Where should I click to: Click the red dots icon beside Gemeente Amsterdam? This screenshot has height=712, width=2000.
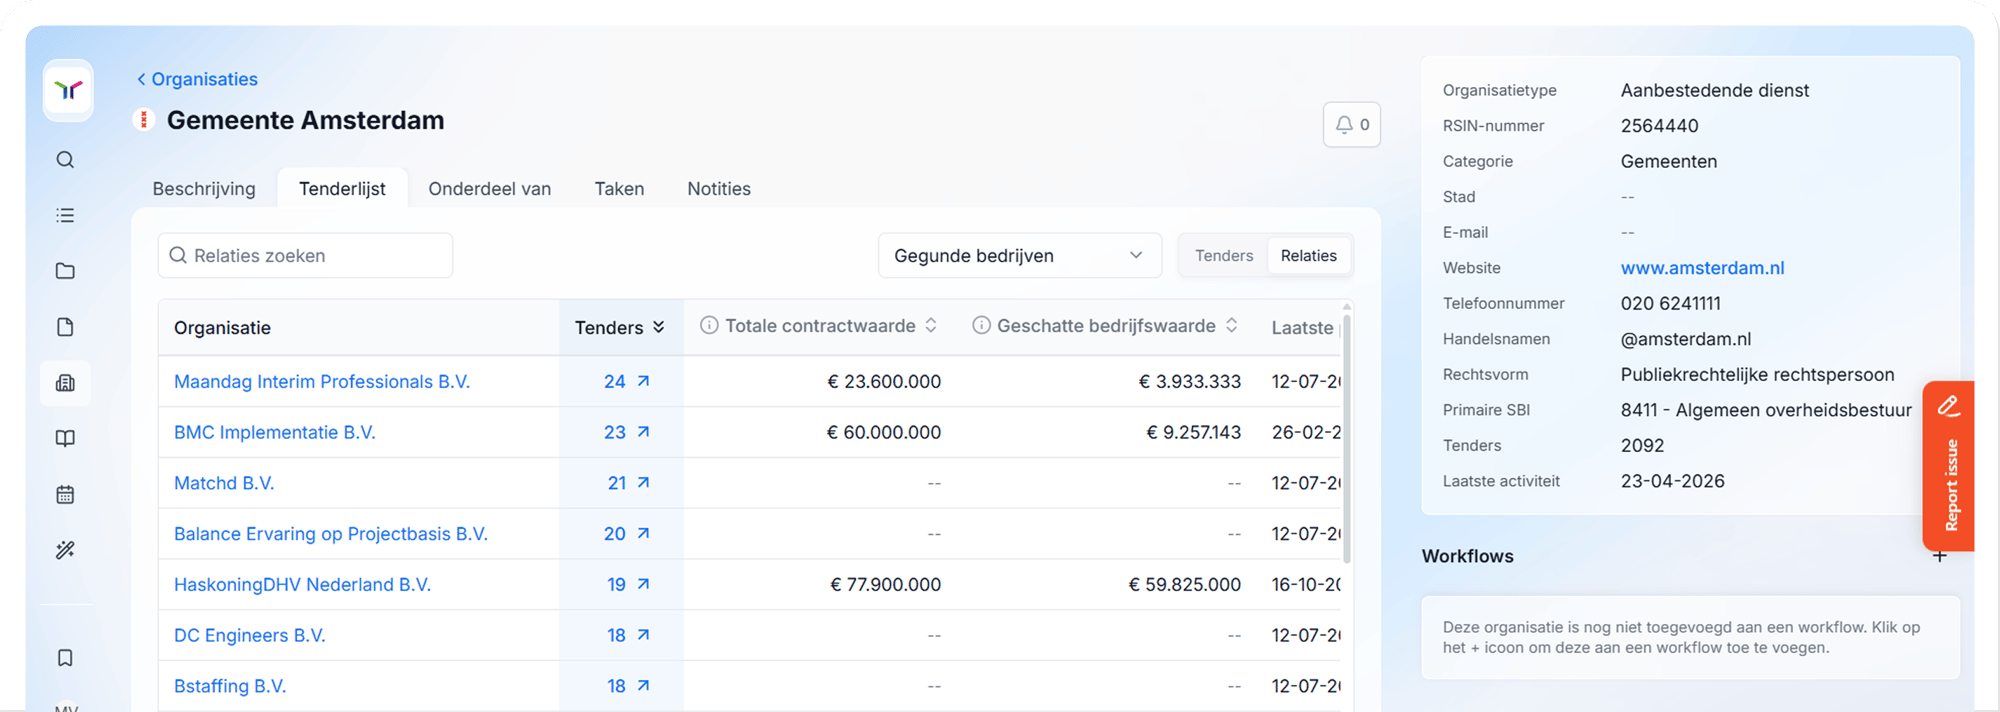coord(144,120)
